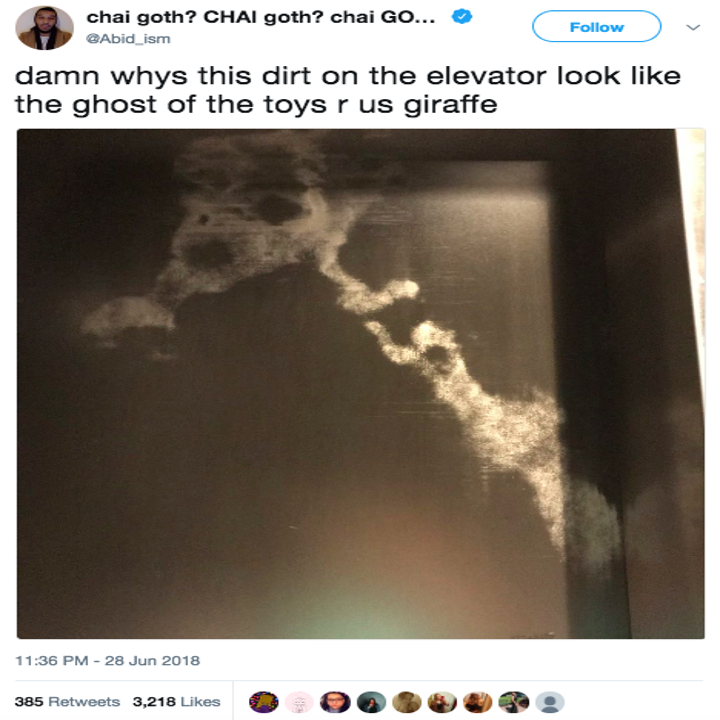
Task: View the 3,218 Likes list
Action: 176,702
